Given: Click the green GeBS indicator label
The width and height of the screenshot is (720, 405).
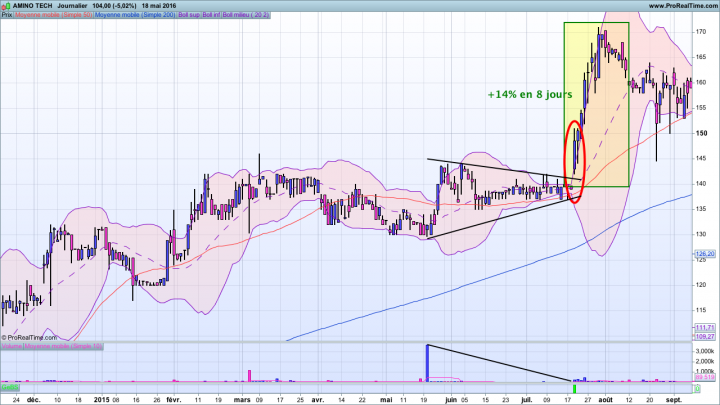Looking at the screenshot, I should [x=10, y=388].
